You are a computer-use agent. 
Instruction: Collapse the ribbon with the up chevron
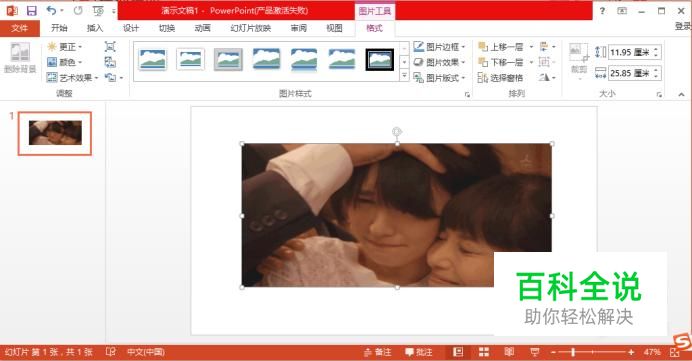pos(681,94)
